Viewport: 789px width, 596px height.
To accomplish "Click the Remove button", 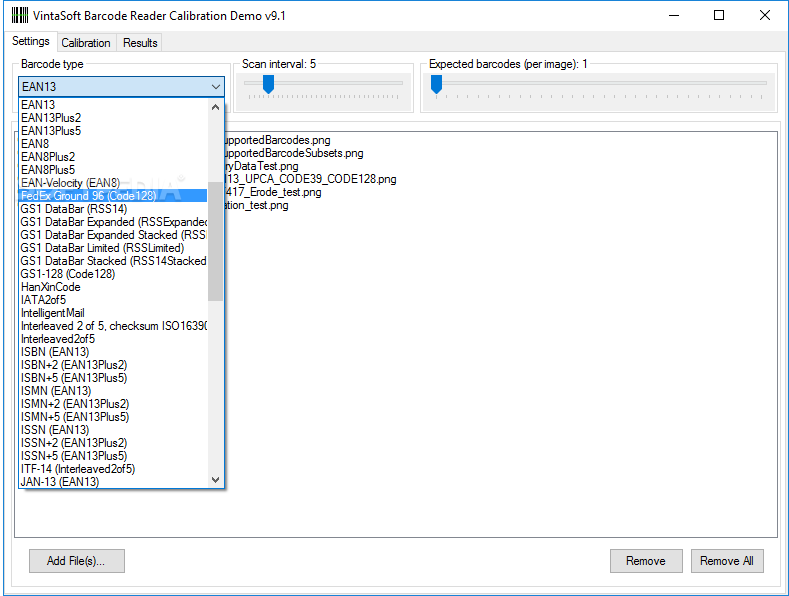I will [x=646, y=561].
